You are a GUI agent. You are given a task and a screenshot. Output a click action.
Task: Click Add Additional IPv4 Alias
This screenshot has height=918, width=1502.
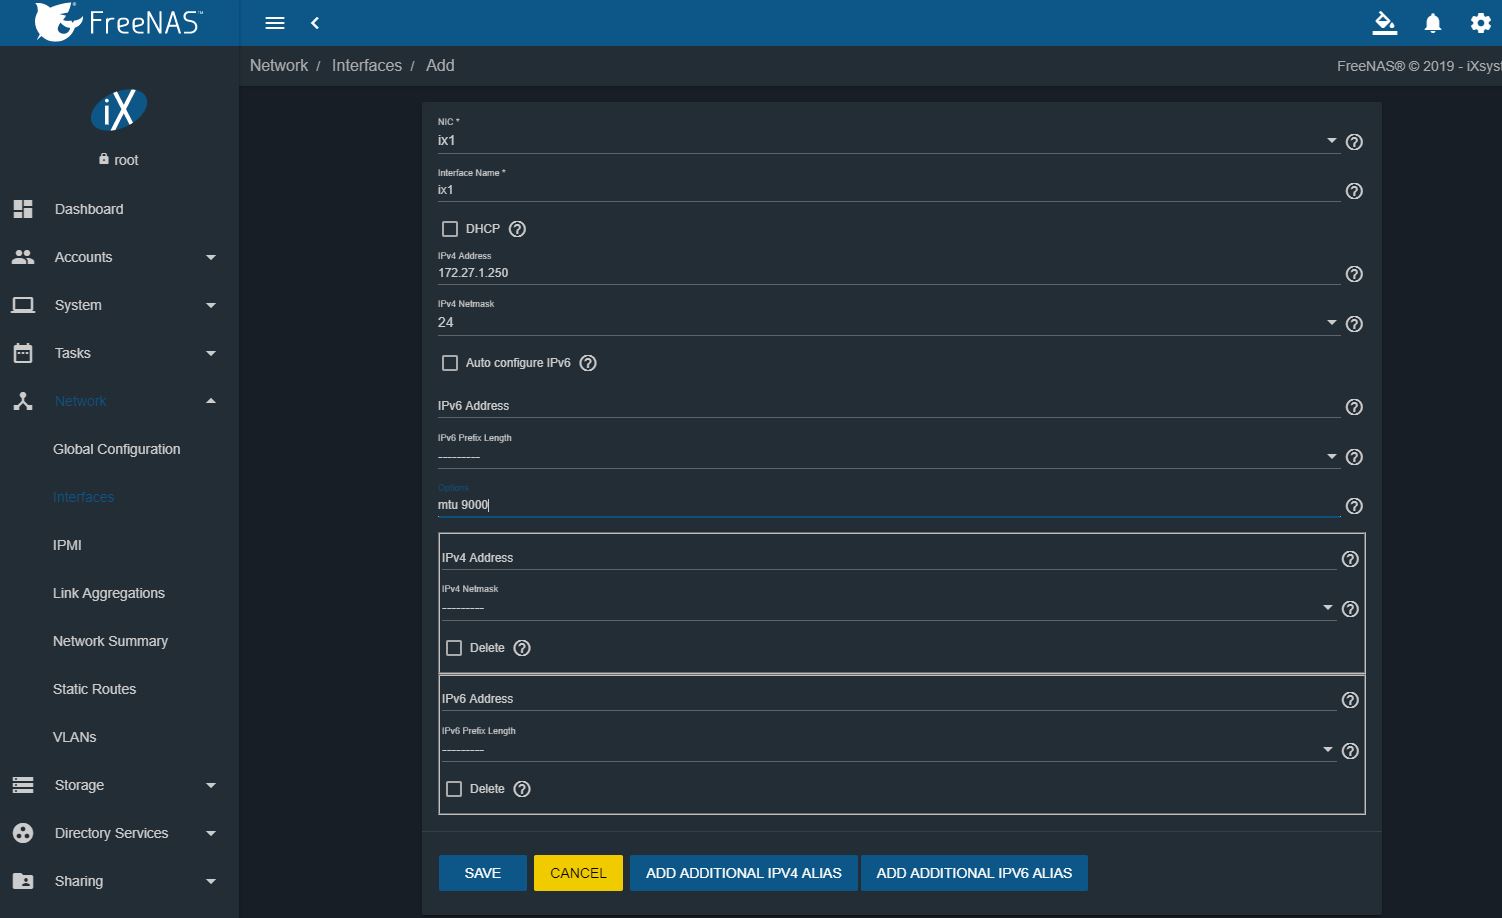click(x=743, y=873)
